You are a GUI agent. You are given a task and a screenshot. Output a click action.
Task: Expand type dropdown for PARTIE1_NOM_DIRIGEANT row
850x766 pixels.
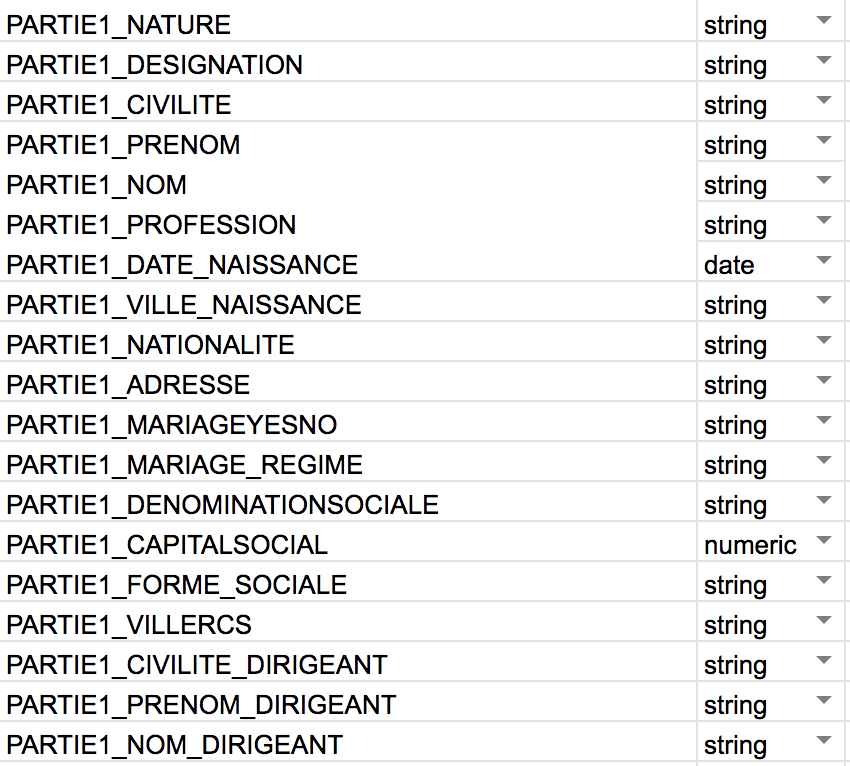point(823,740)
